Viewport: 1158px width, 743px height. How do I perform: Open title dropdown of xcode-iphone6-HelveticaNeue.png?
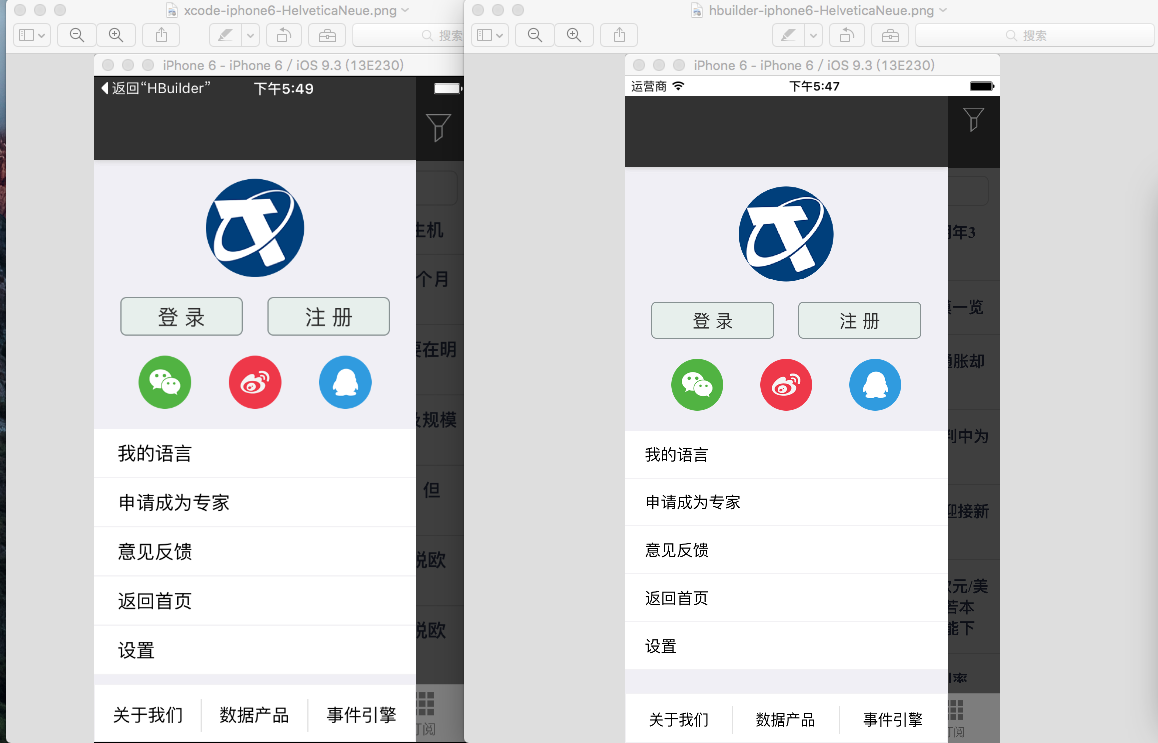405,10
